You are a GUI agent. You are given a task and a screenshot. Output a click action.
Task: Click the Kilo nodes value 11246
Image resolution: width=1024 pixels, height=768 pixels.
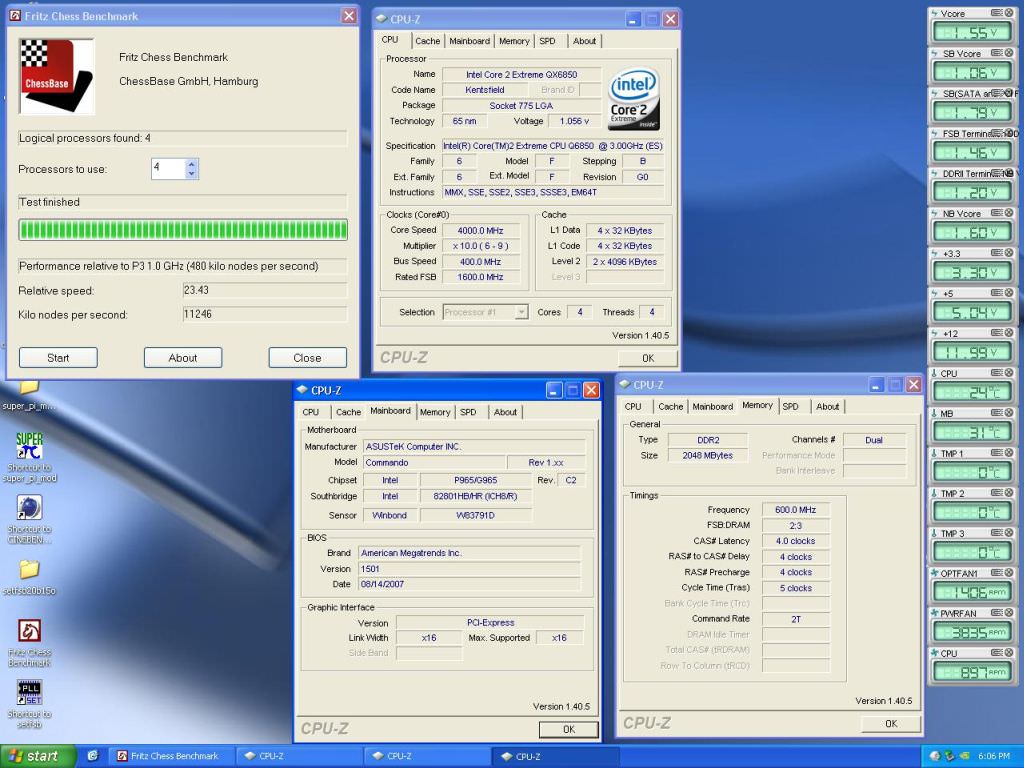click(x=264, y=314)
